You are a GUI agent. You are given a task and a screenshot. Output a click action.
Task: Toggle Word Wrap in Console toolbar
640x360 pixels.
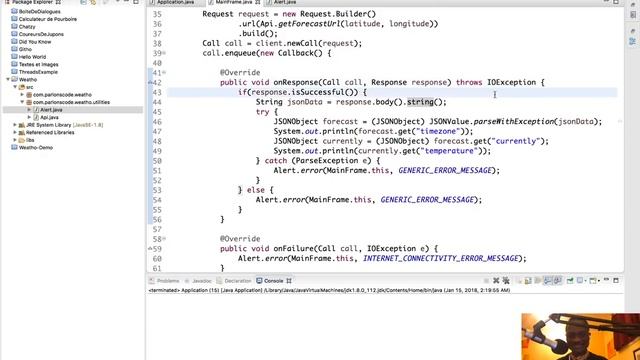click(x=538, y=280)
